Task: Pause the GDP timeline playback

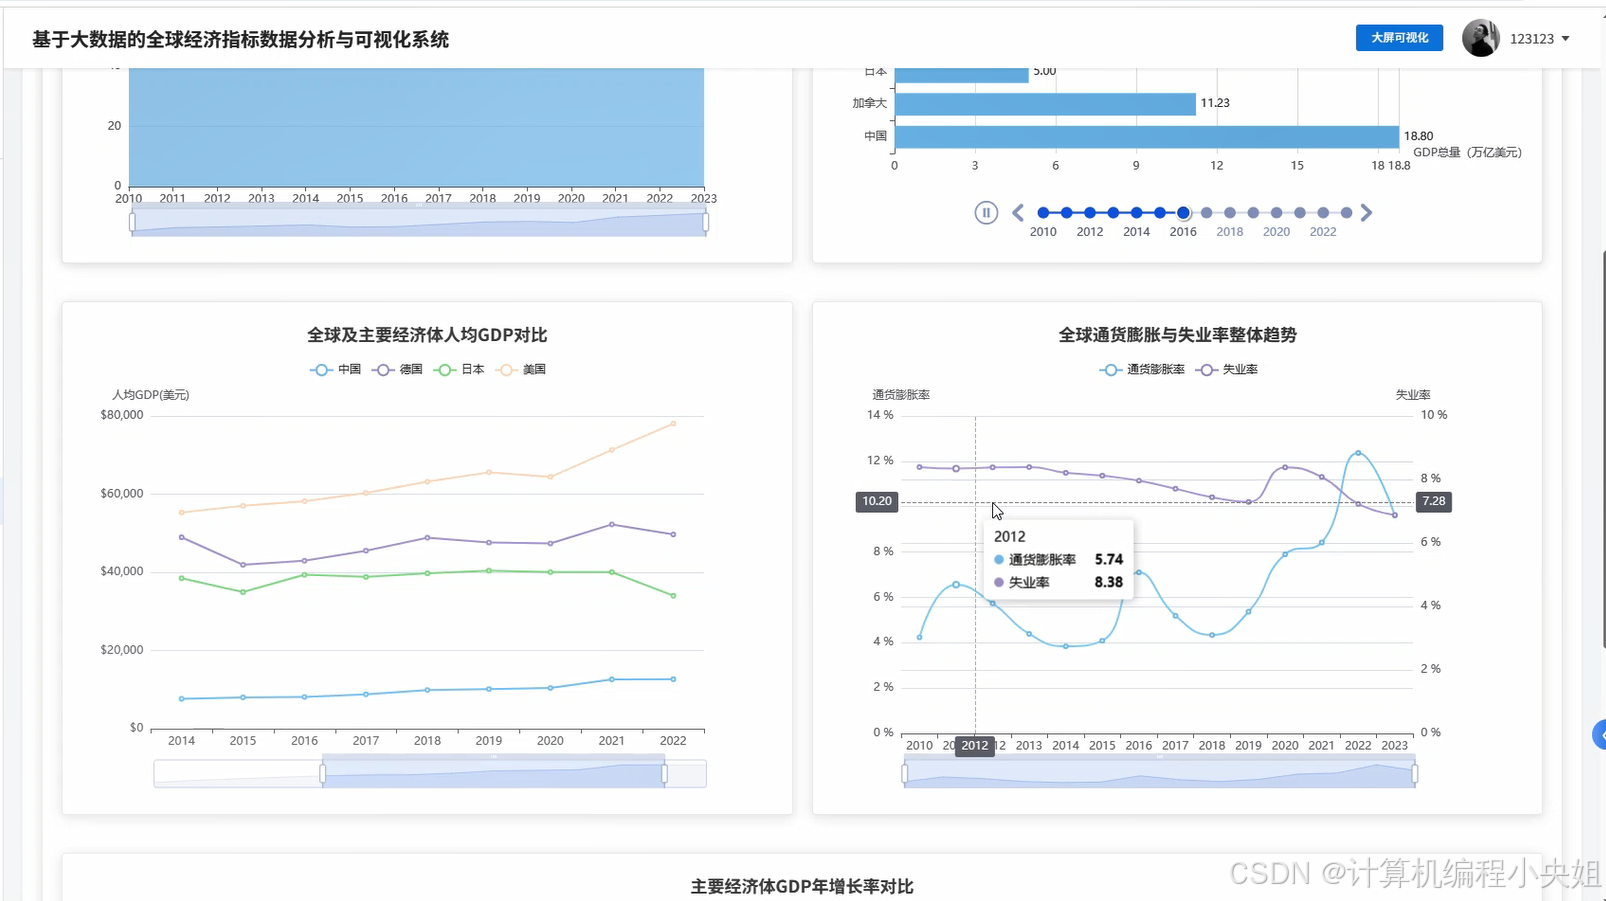Action: (986, 212)
